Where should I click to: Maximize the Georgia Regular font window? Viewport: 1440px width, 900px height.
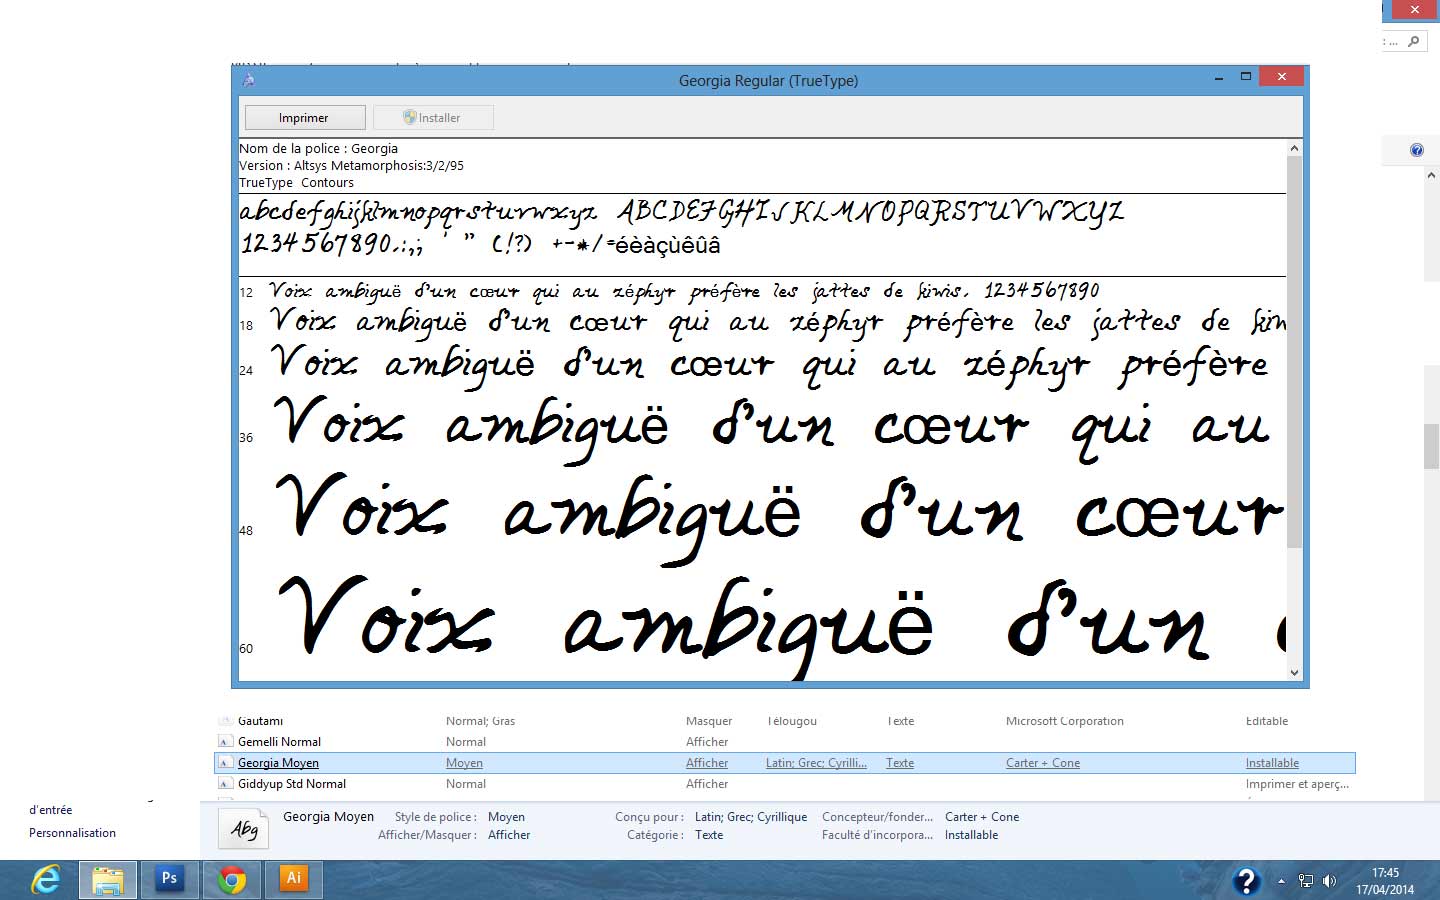[1246, 76]
